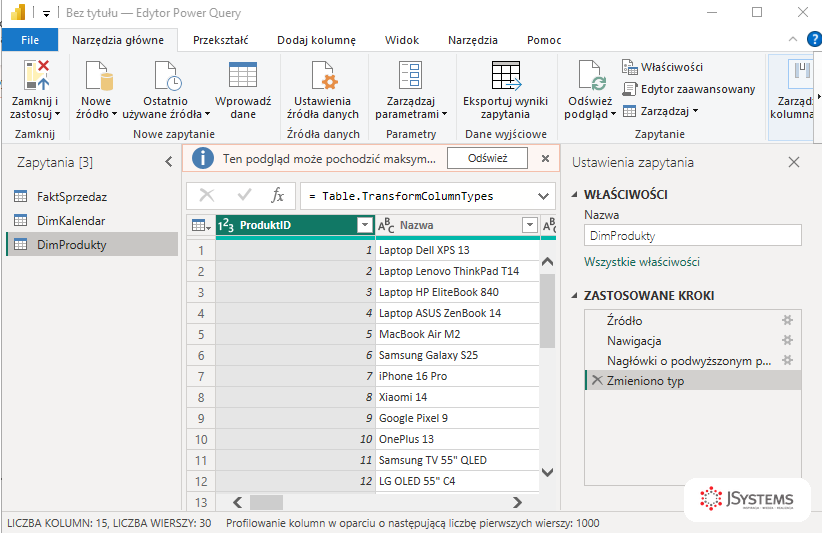Click Zarządzaj parametrami icon

click(410, 75)
